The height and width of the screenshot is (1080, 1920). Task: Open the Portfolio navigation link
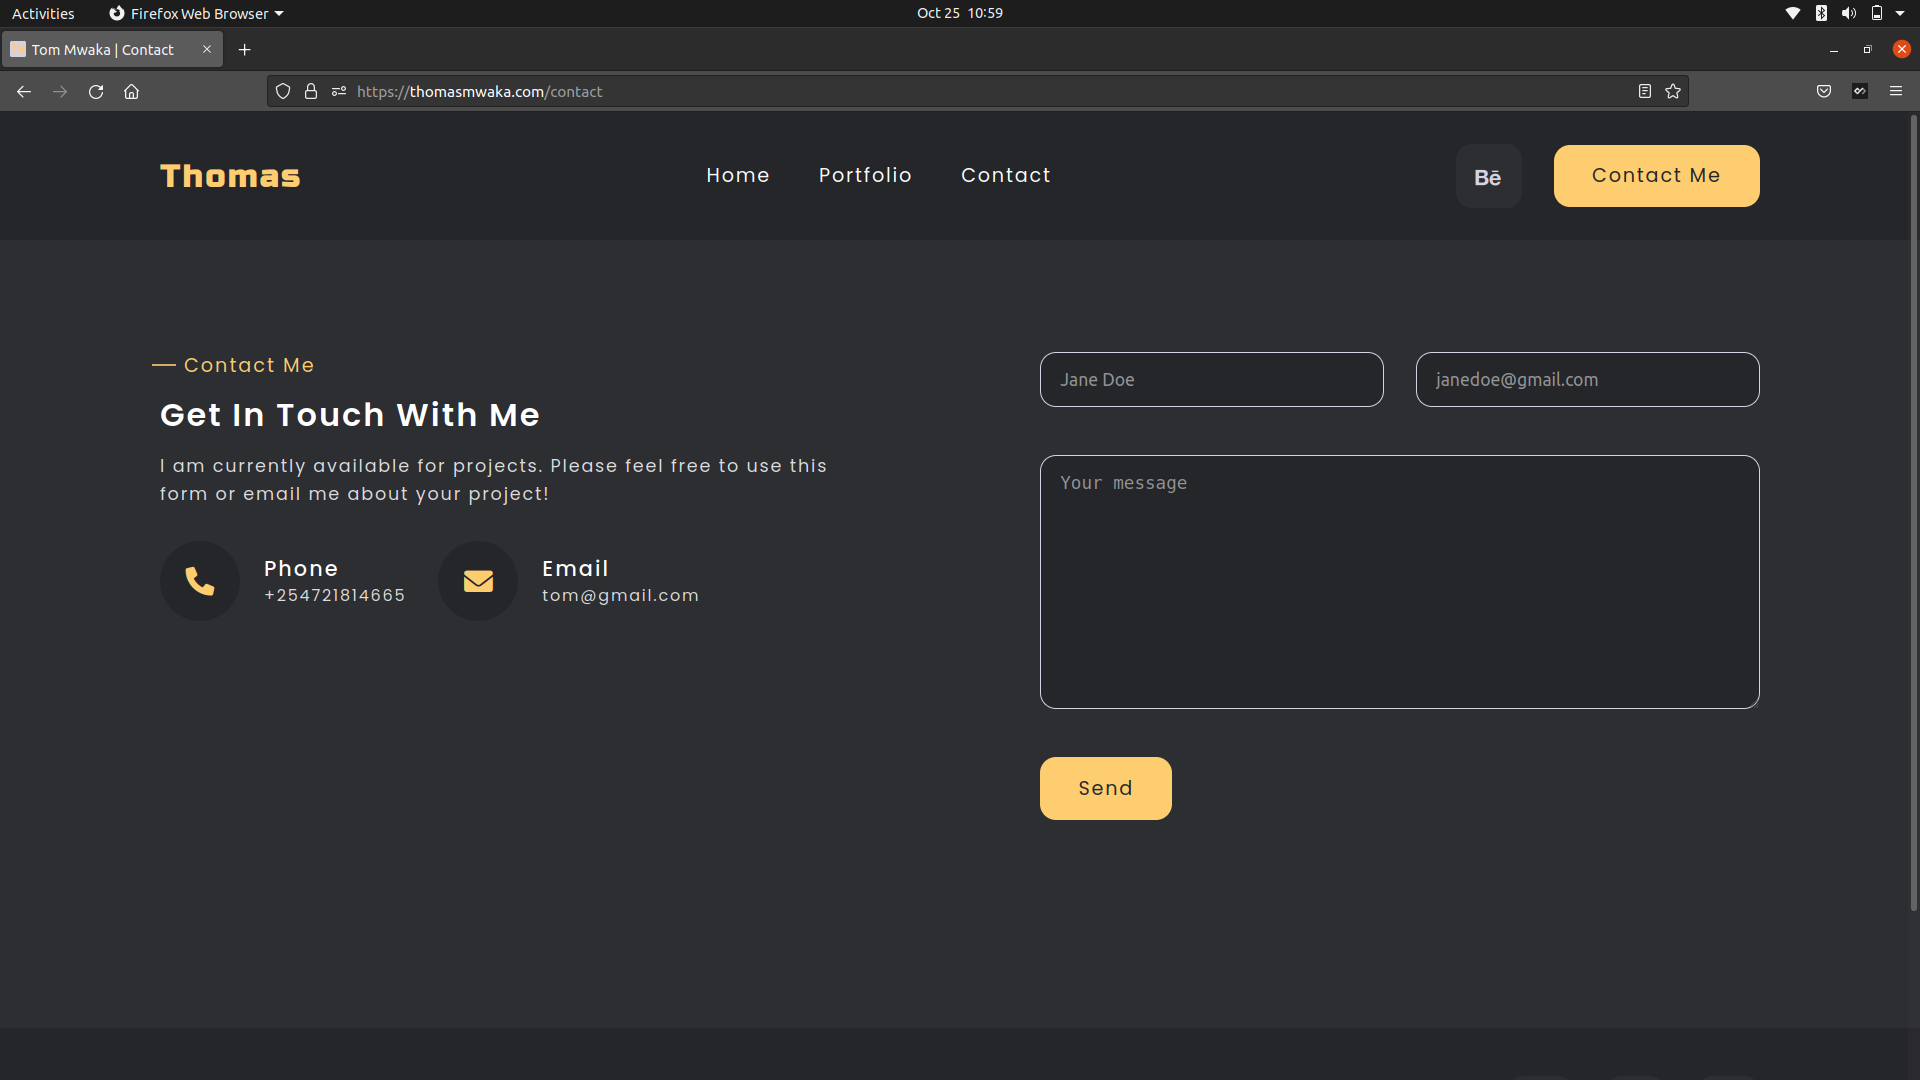pyautogui.click(x=865, y=175)
